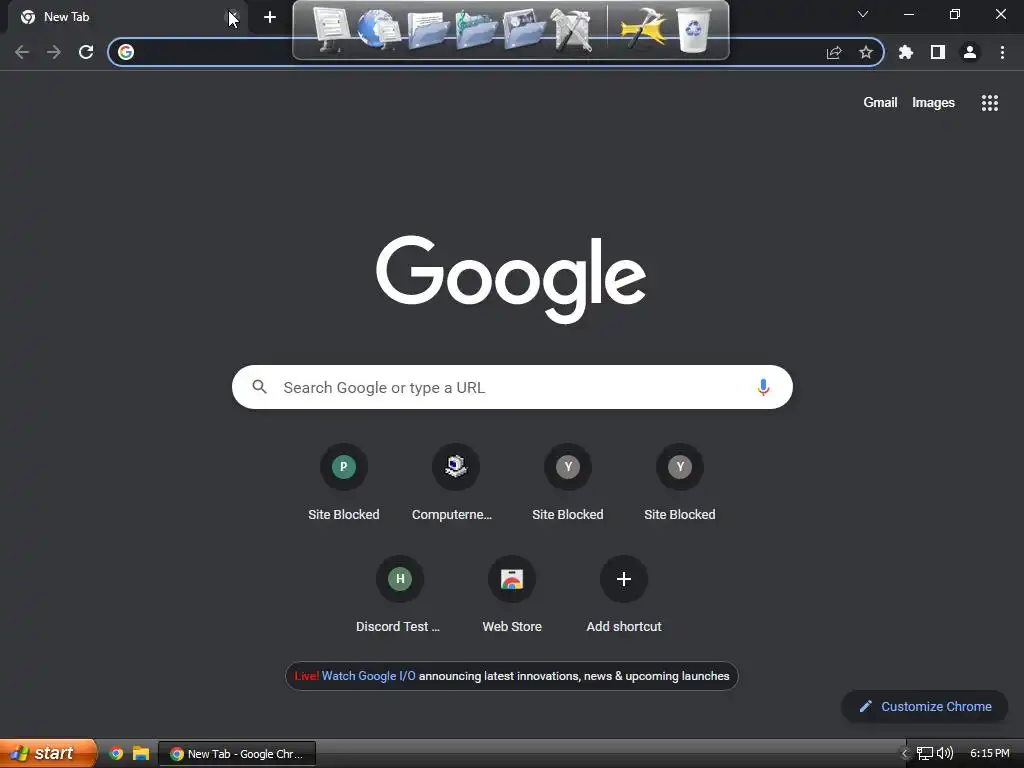Open the Google apps grid
Viewport: 1024px width, 768px height.
[x=989, y=103]
